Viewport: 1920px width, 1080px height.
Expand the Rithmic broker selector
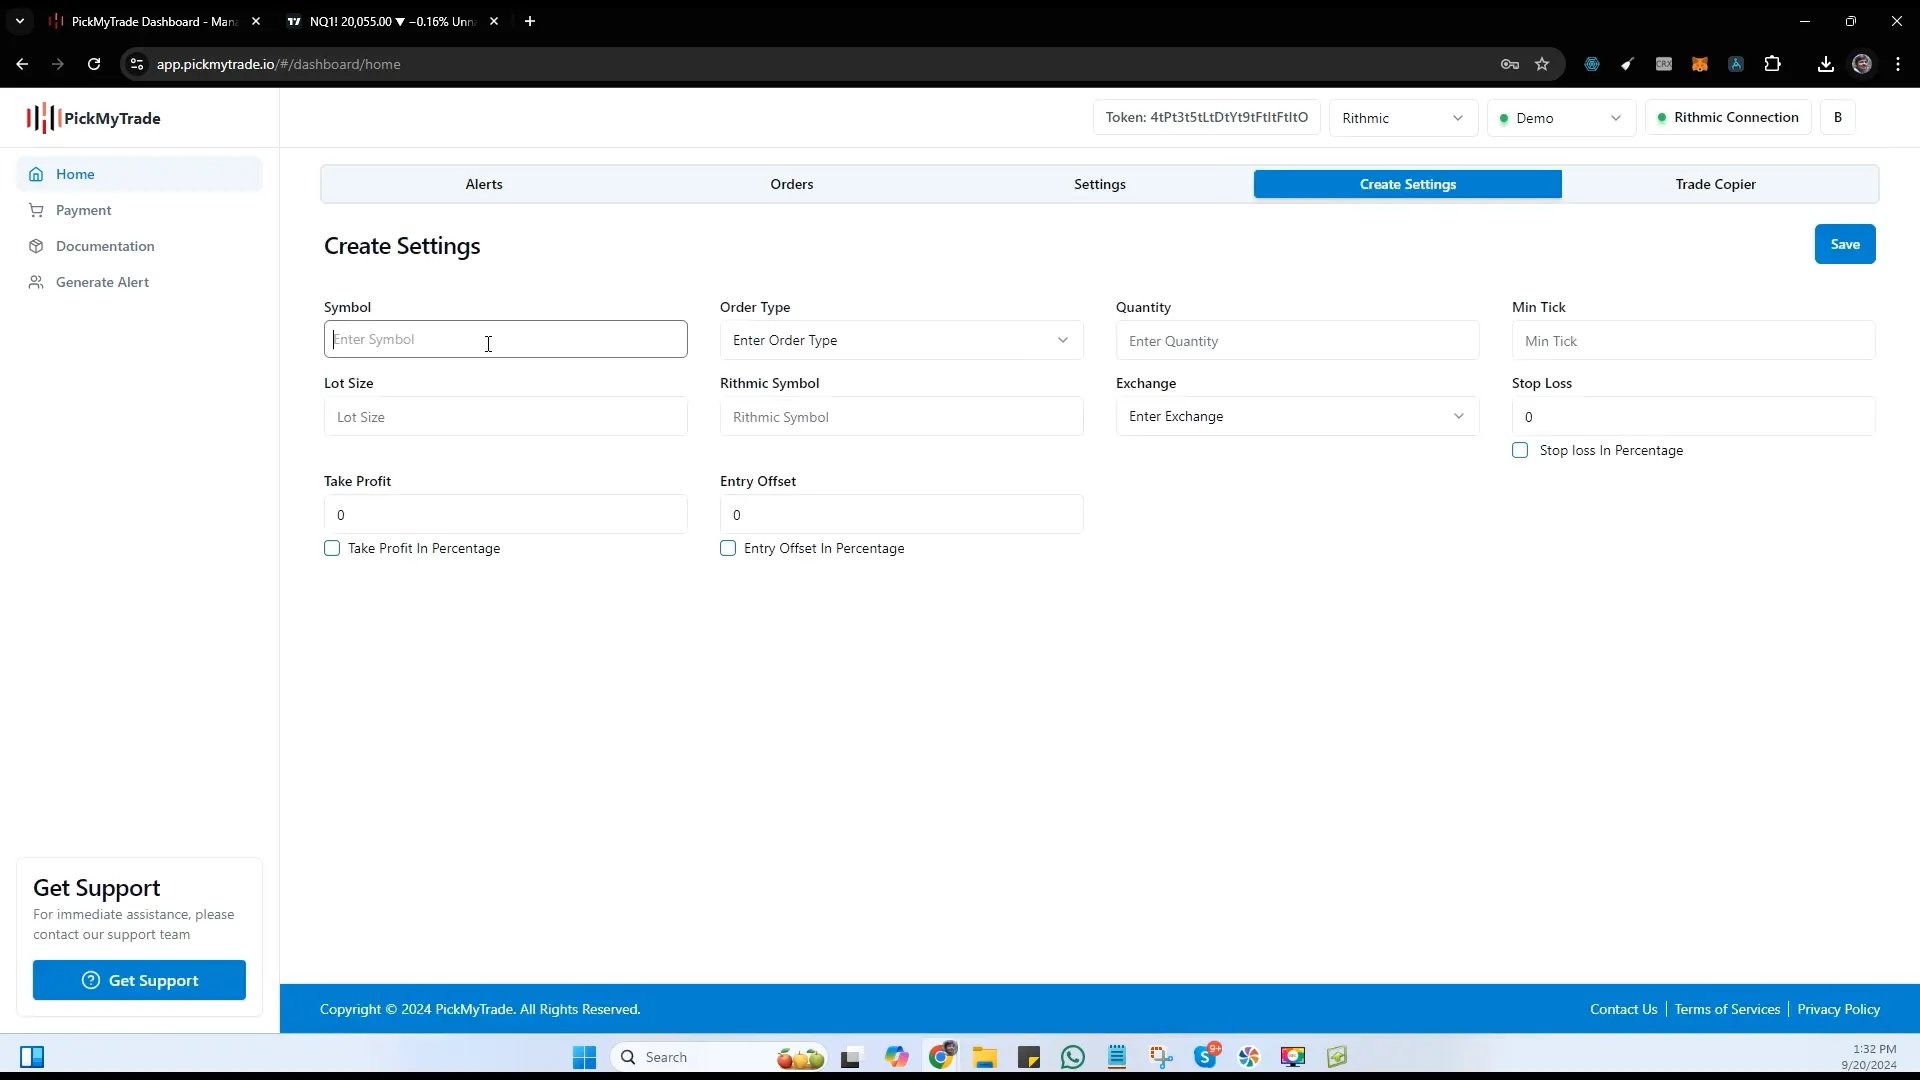pos(1403,117)
